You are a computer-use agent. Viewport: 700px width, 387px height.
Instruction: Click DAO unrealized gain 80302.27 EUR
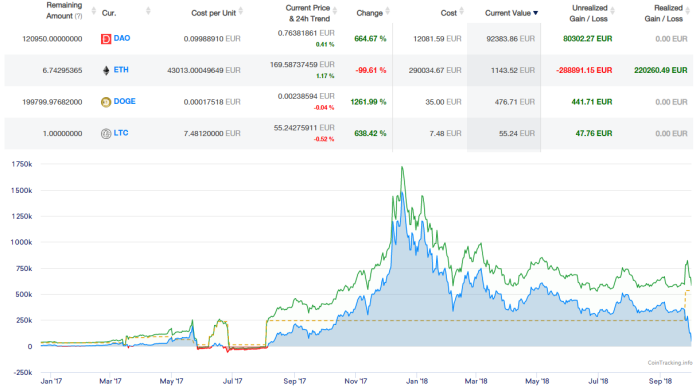[588, 39]
